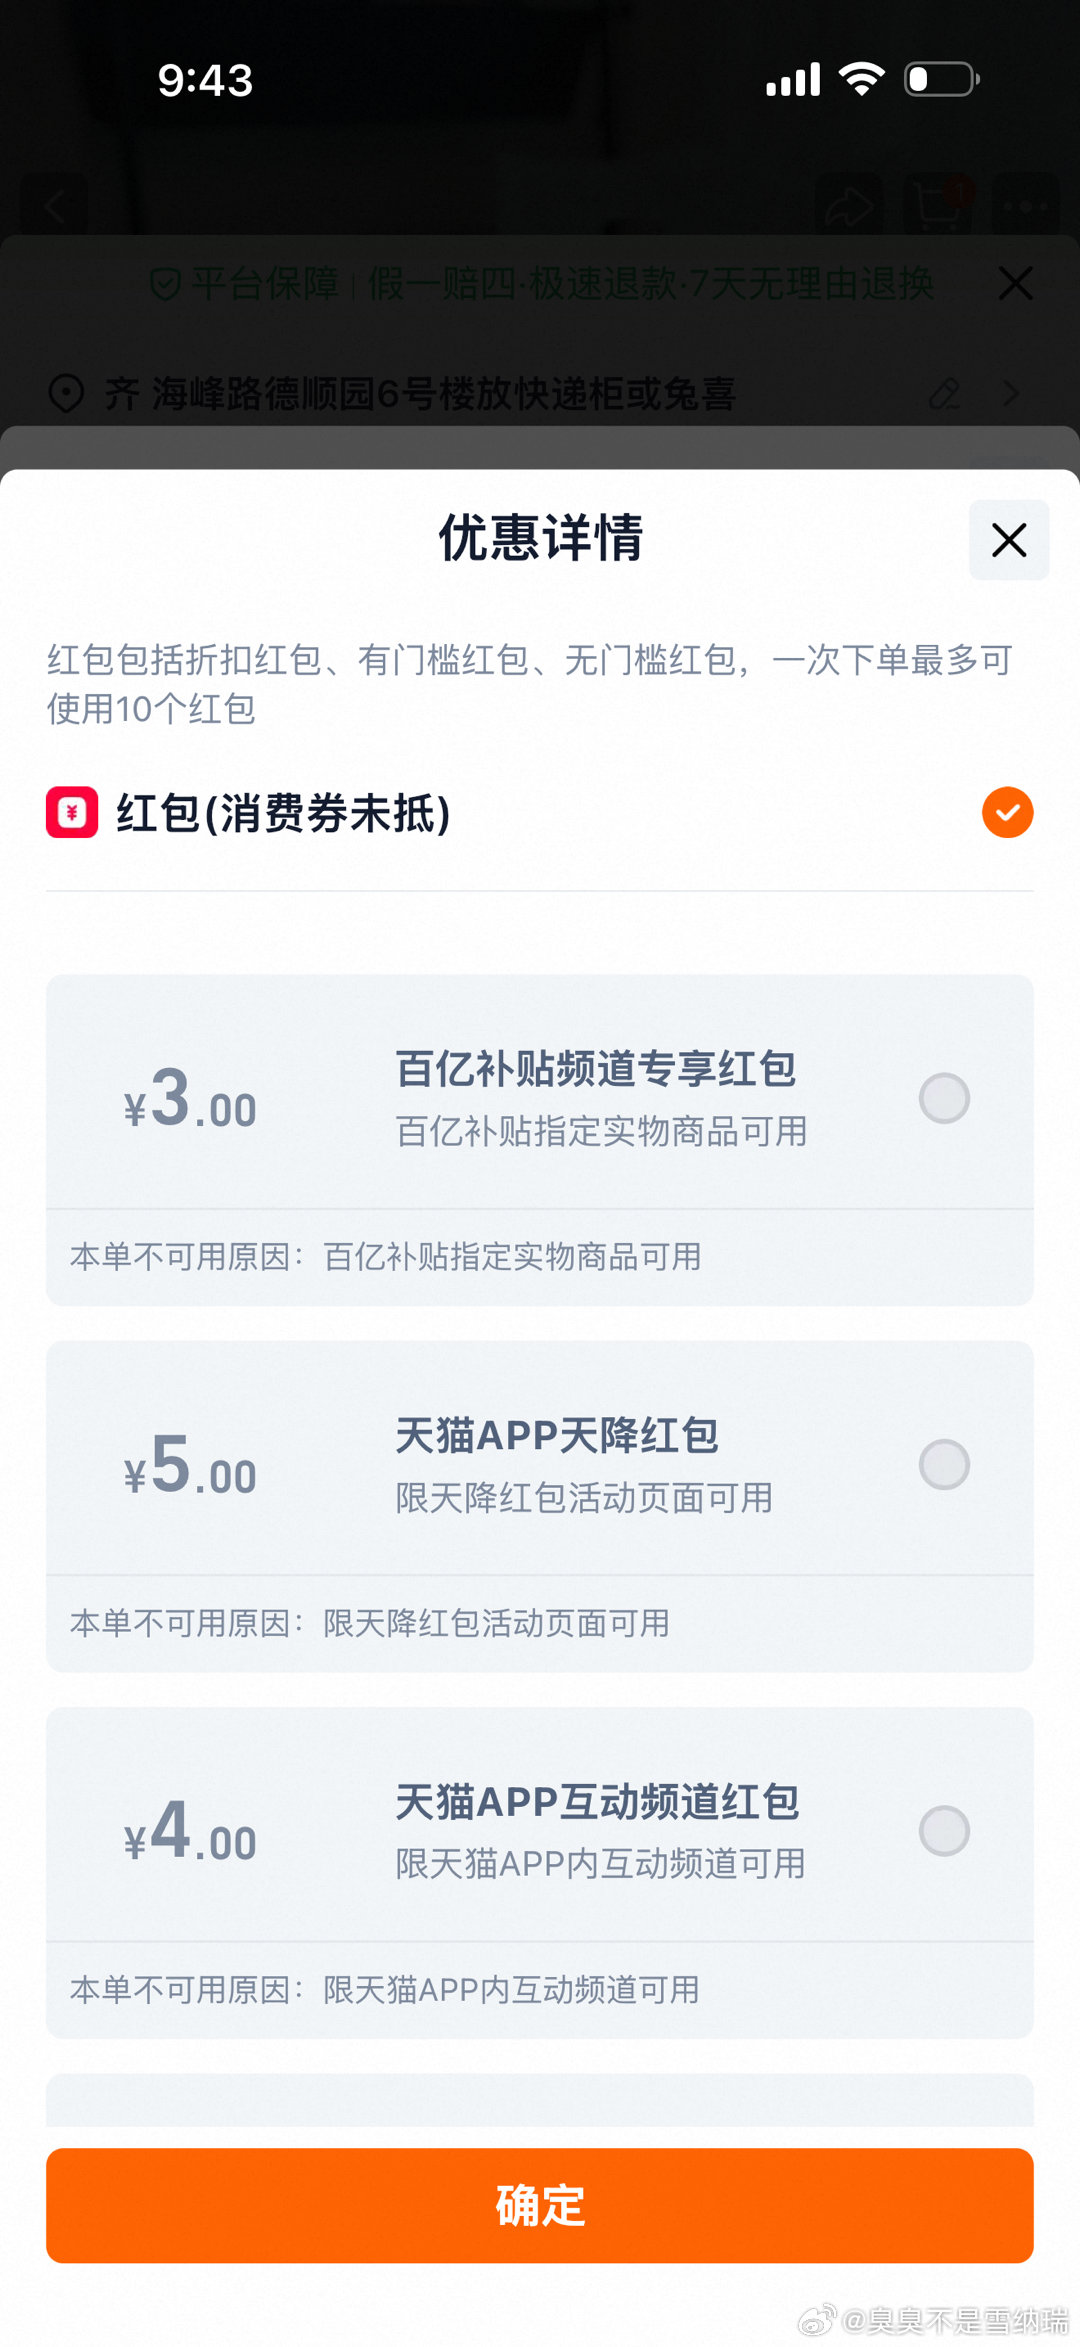The width and height of the screenshot is (1080, 2347).
Task: Tap the 平台保障 假一赔四 guarantee text
Action: [562, 284]
